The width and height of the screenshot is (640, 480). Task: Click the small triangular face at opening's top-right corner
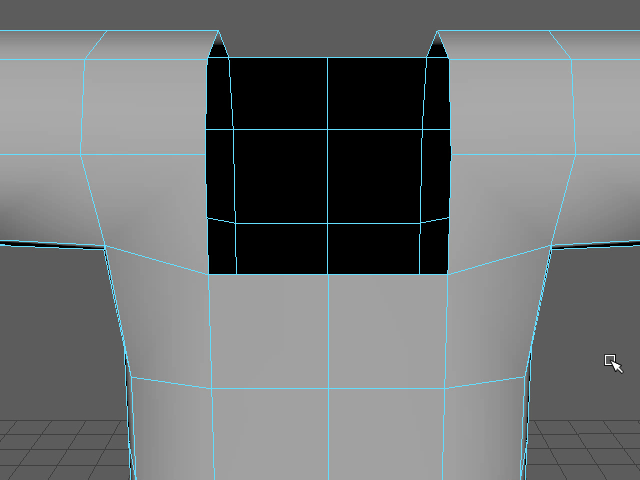click(x=438, y=47)
